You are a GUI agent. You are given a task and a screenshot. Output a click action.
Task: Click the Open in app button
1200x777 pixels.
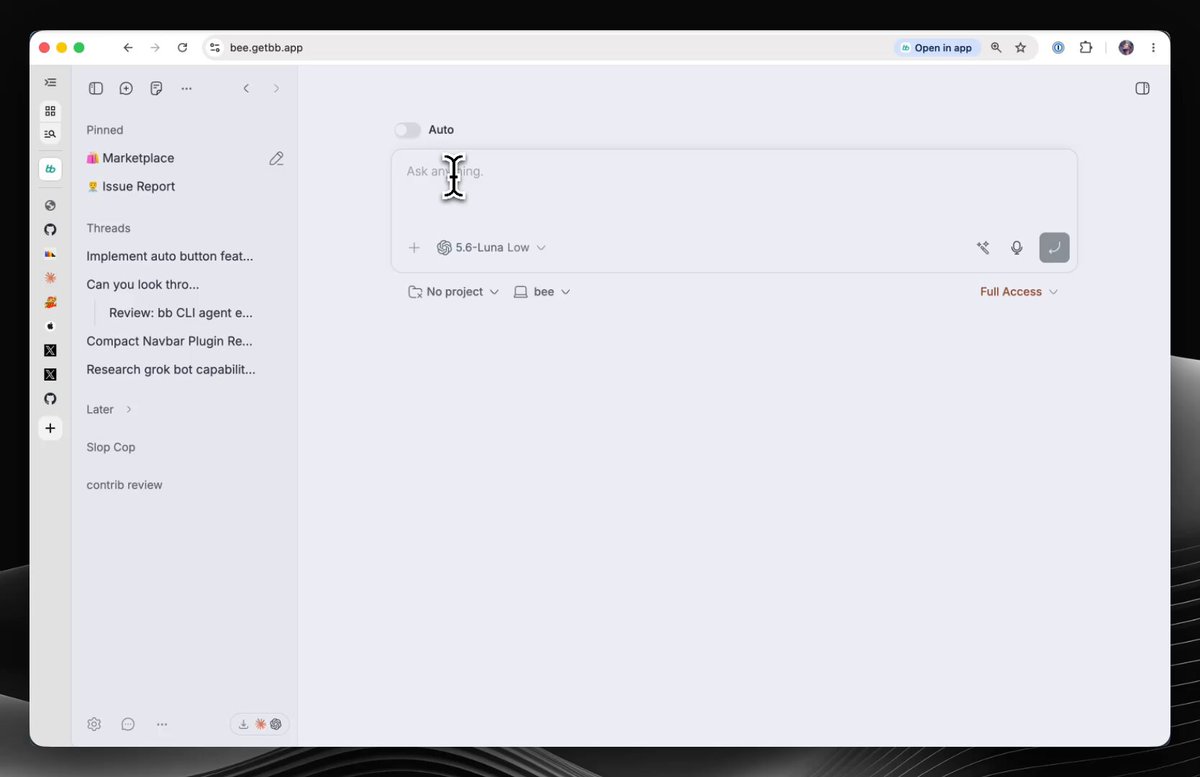(x=935, y=47)
